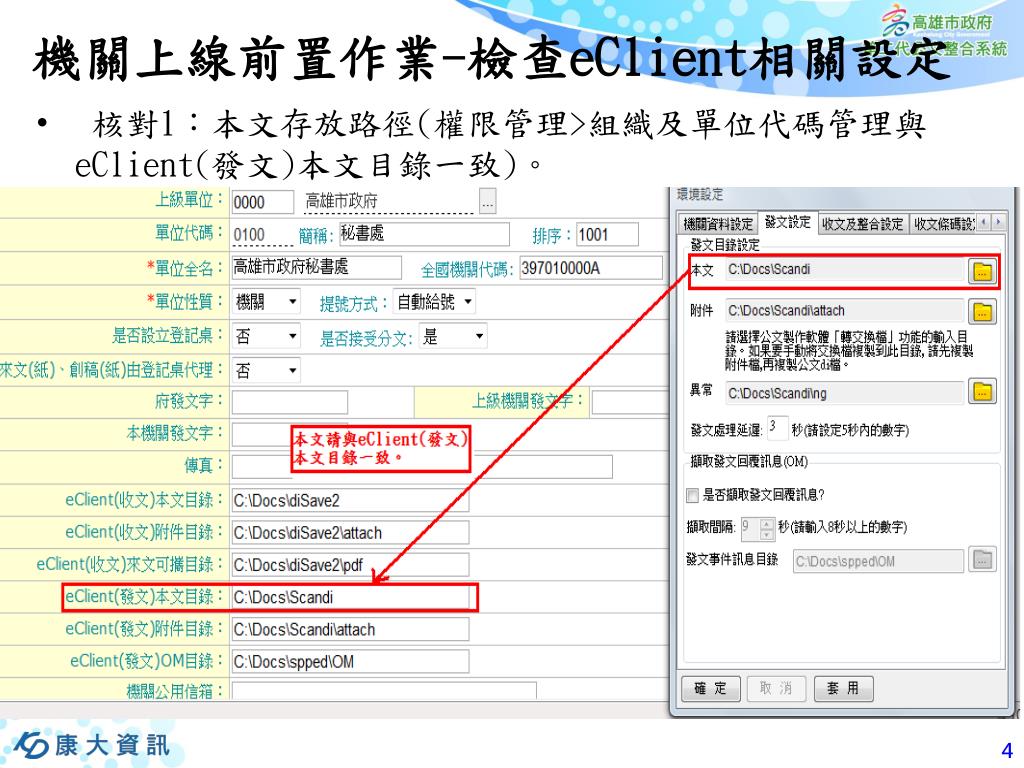Browse folder for 本文 path
The width and height of the screenshot is (1024, 768).
click(982, 270)
